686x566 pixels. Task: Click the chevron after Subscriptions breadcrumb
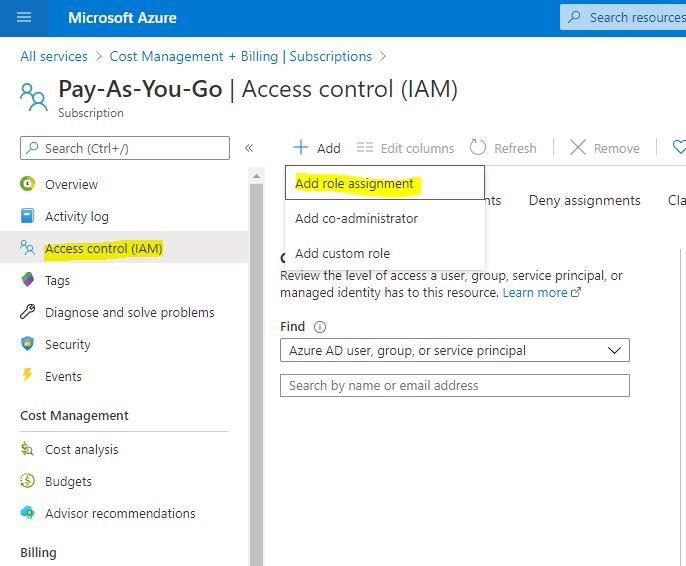pos(383,56)
